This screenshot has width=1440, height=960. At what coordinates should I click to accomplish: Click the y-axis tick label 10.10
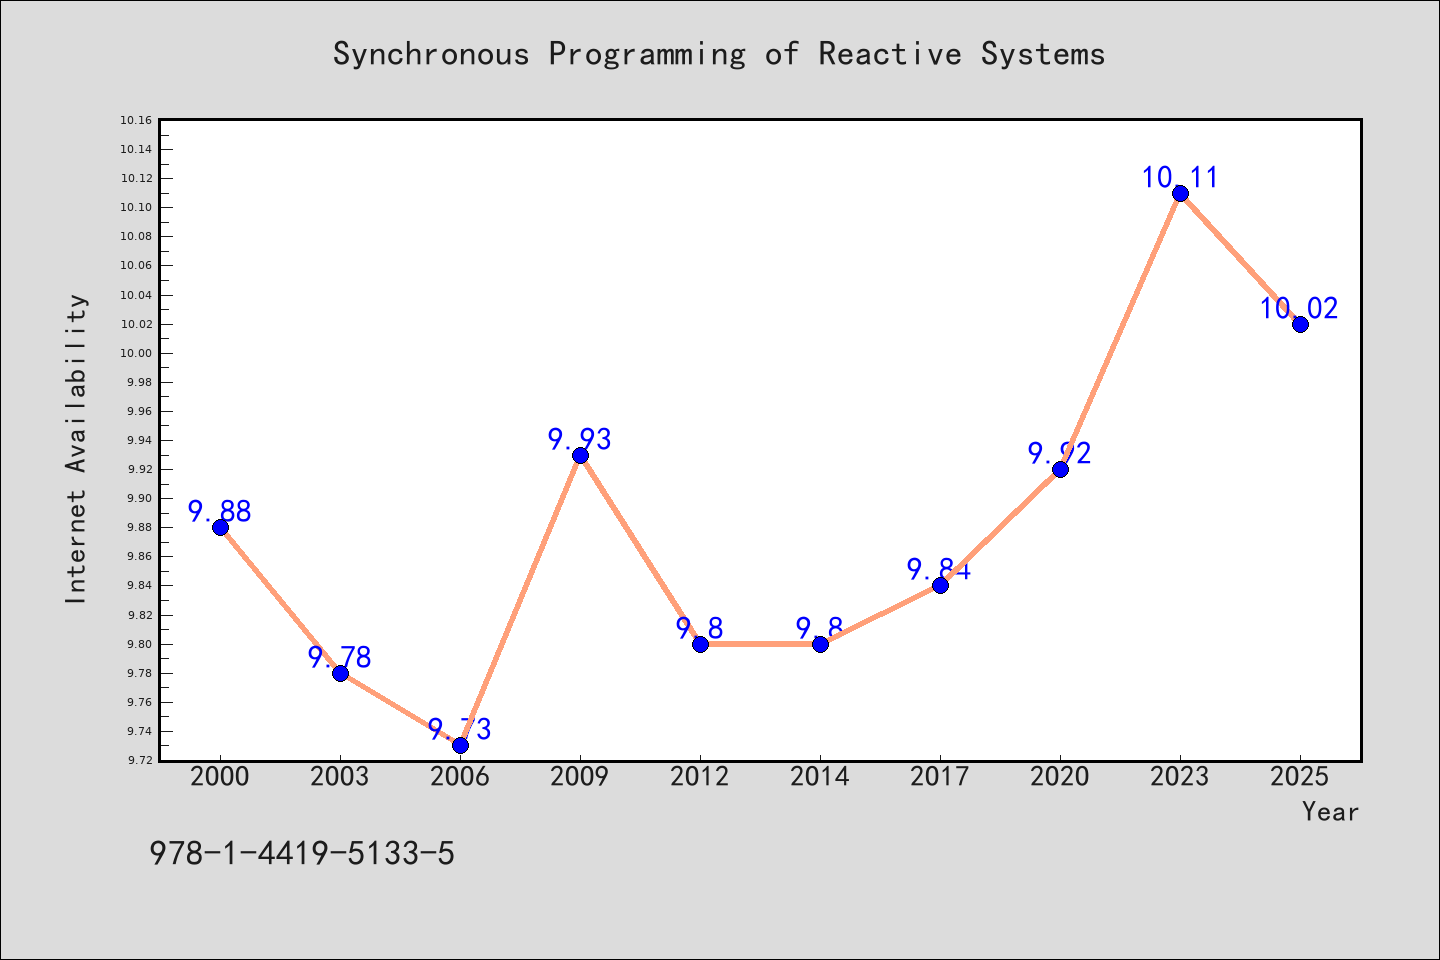pos(136,207)
